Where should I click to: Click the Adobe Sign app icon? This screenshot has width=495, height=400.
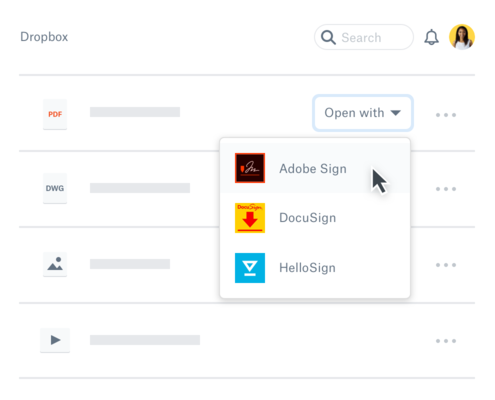250,168
